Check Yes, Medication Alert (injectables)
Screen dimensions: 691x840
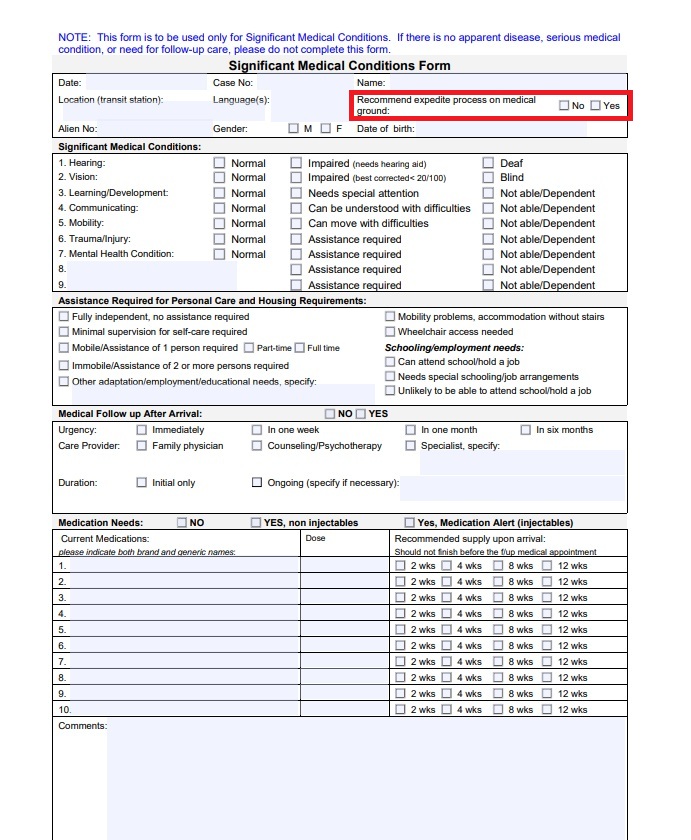point(410,523)
